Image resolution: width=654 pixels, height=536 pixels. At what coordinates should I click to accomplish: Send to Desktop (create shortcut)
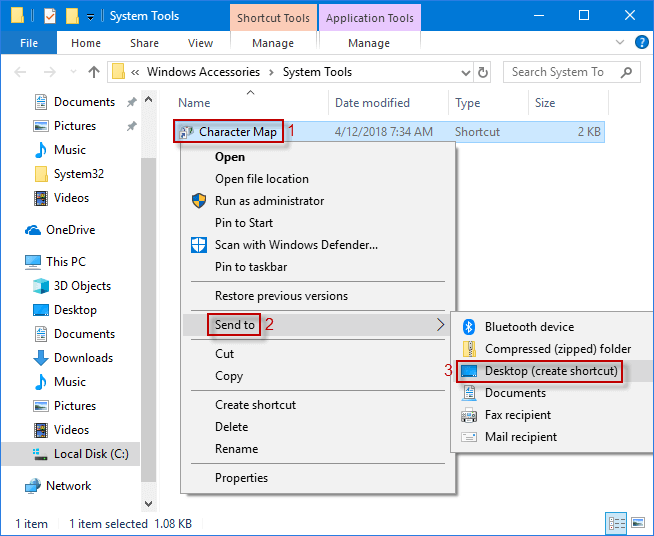click(x=553, y=371)
